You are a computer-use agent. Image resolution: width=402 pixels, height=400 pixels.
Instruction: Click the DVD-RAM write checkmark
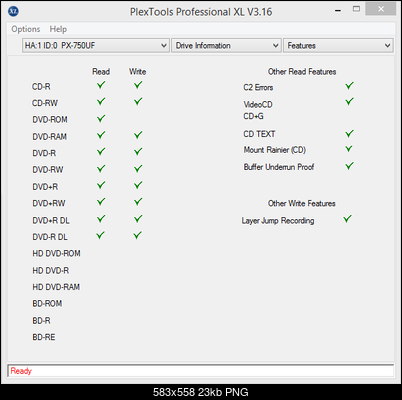[138, 135]
